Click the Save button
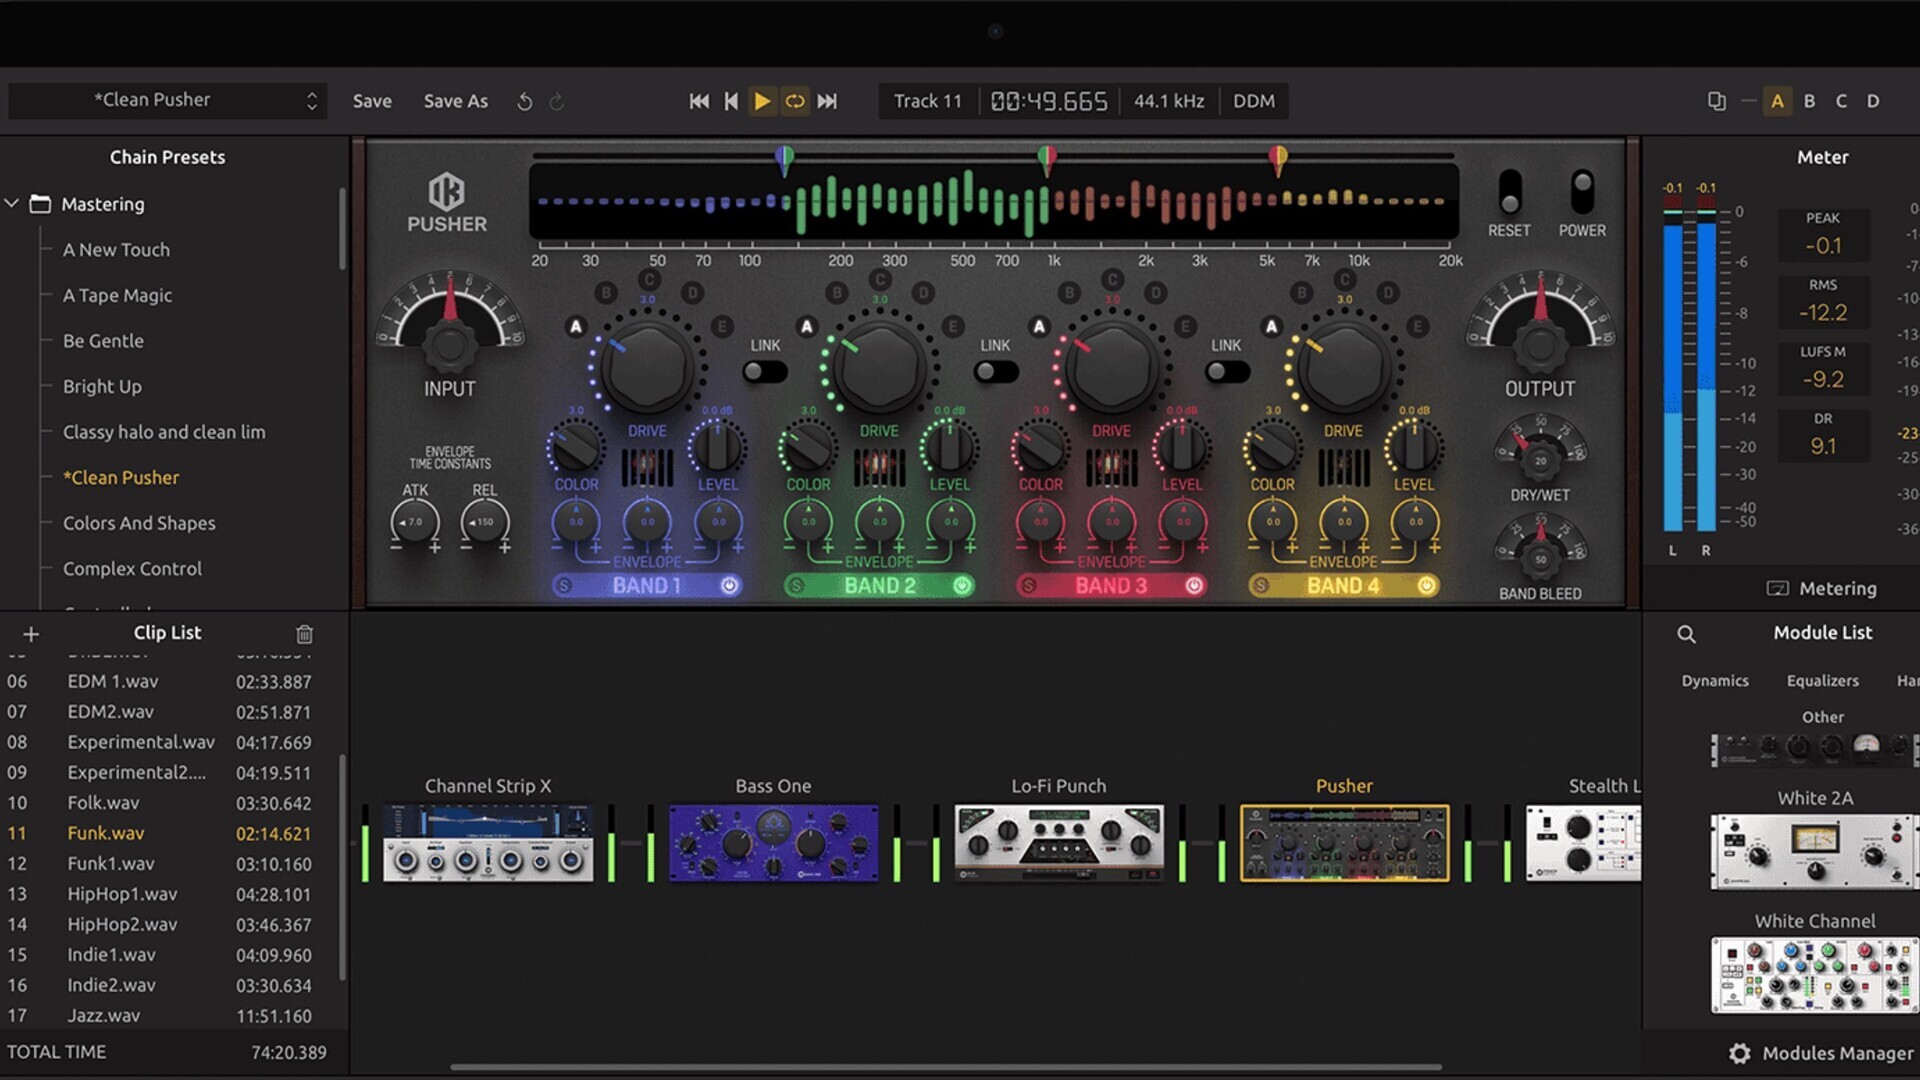Image resolution: width=1920 pixels, height=1080 pixels. click(372, 101)
